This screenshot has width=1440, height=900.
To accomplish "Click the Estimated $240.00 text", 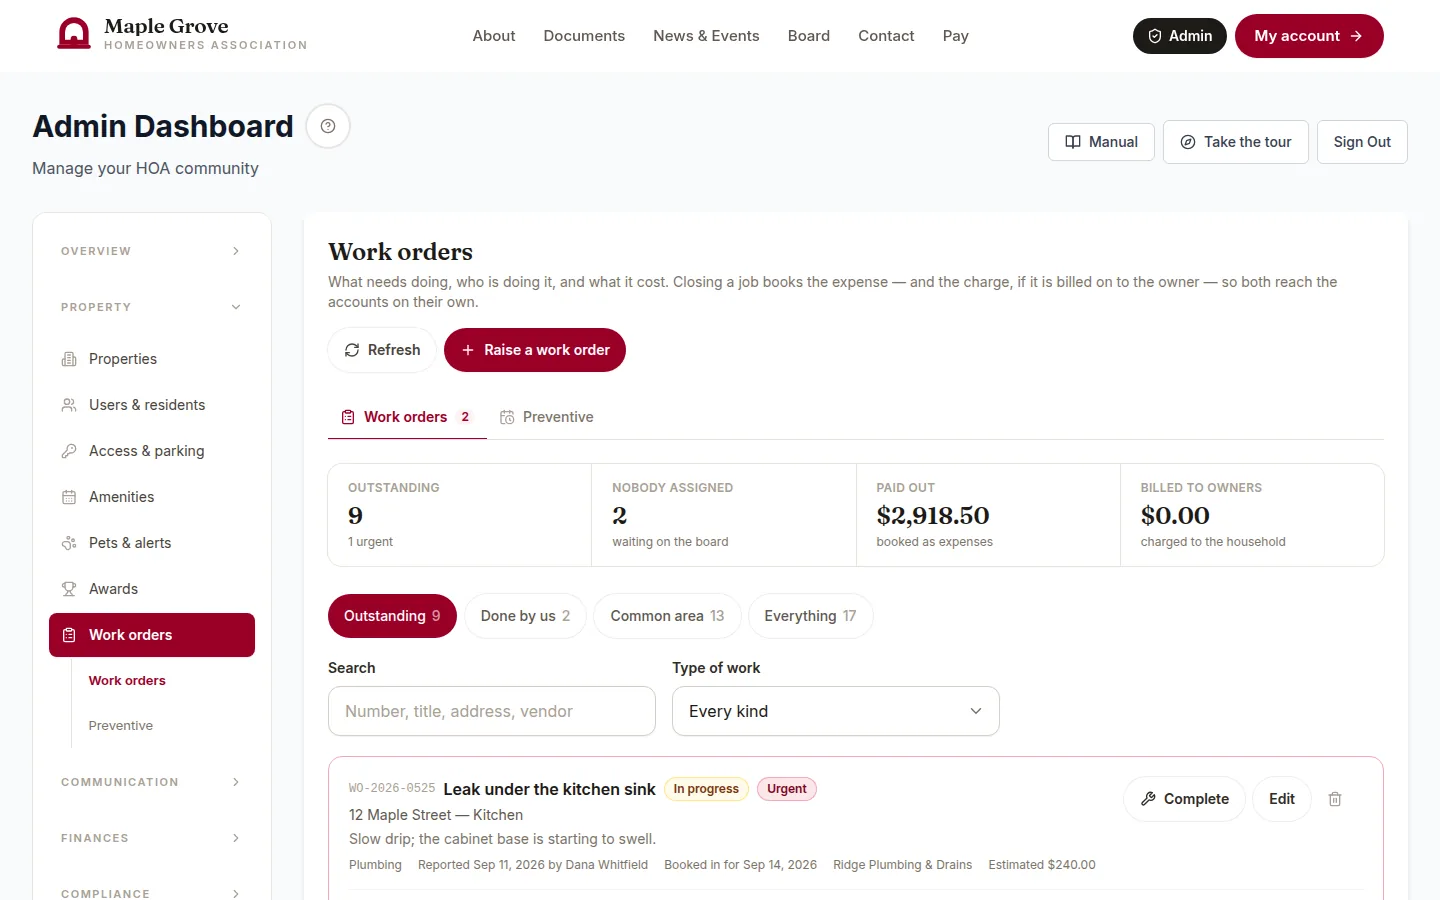I will point(1042,865).
